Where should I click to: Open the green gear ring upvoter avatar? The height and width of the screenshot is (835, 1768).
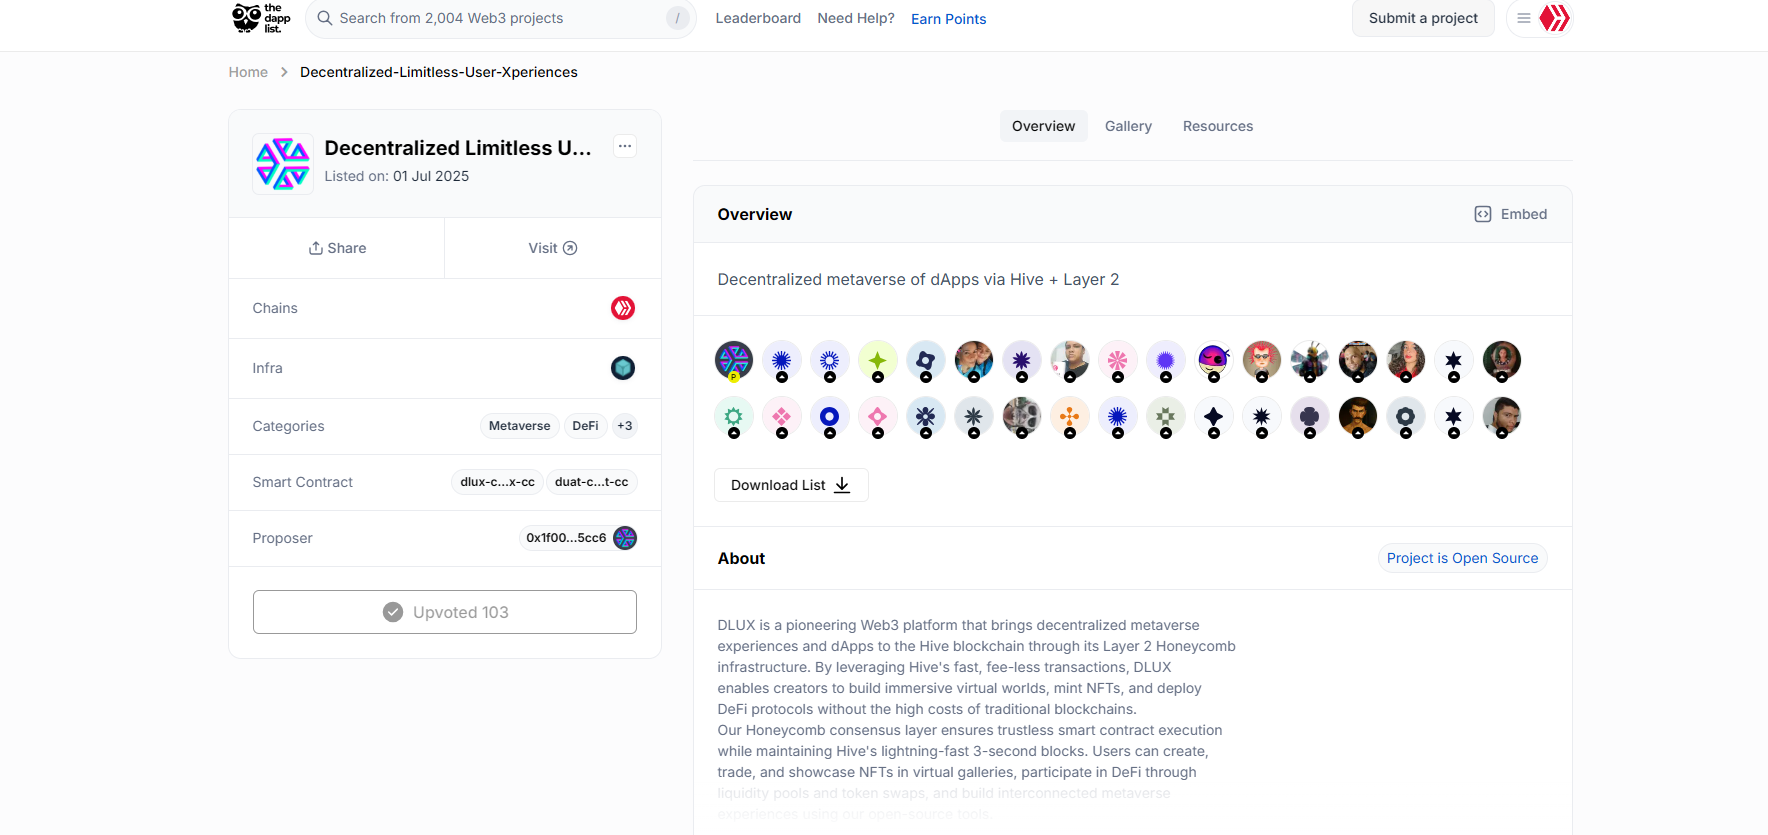tap(734, 416)
